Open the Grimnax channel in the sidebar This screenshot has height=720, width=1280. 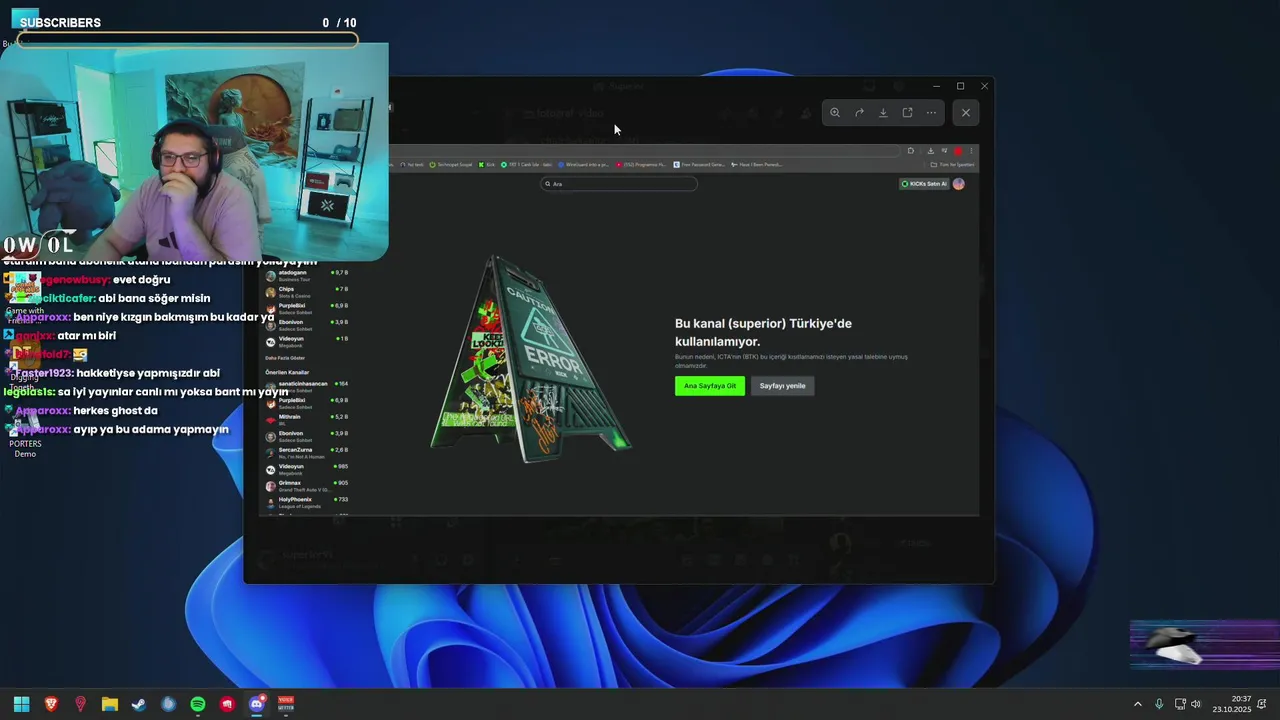(306, 485)
